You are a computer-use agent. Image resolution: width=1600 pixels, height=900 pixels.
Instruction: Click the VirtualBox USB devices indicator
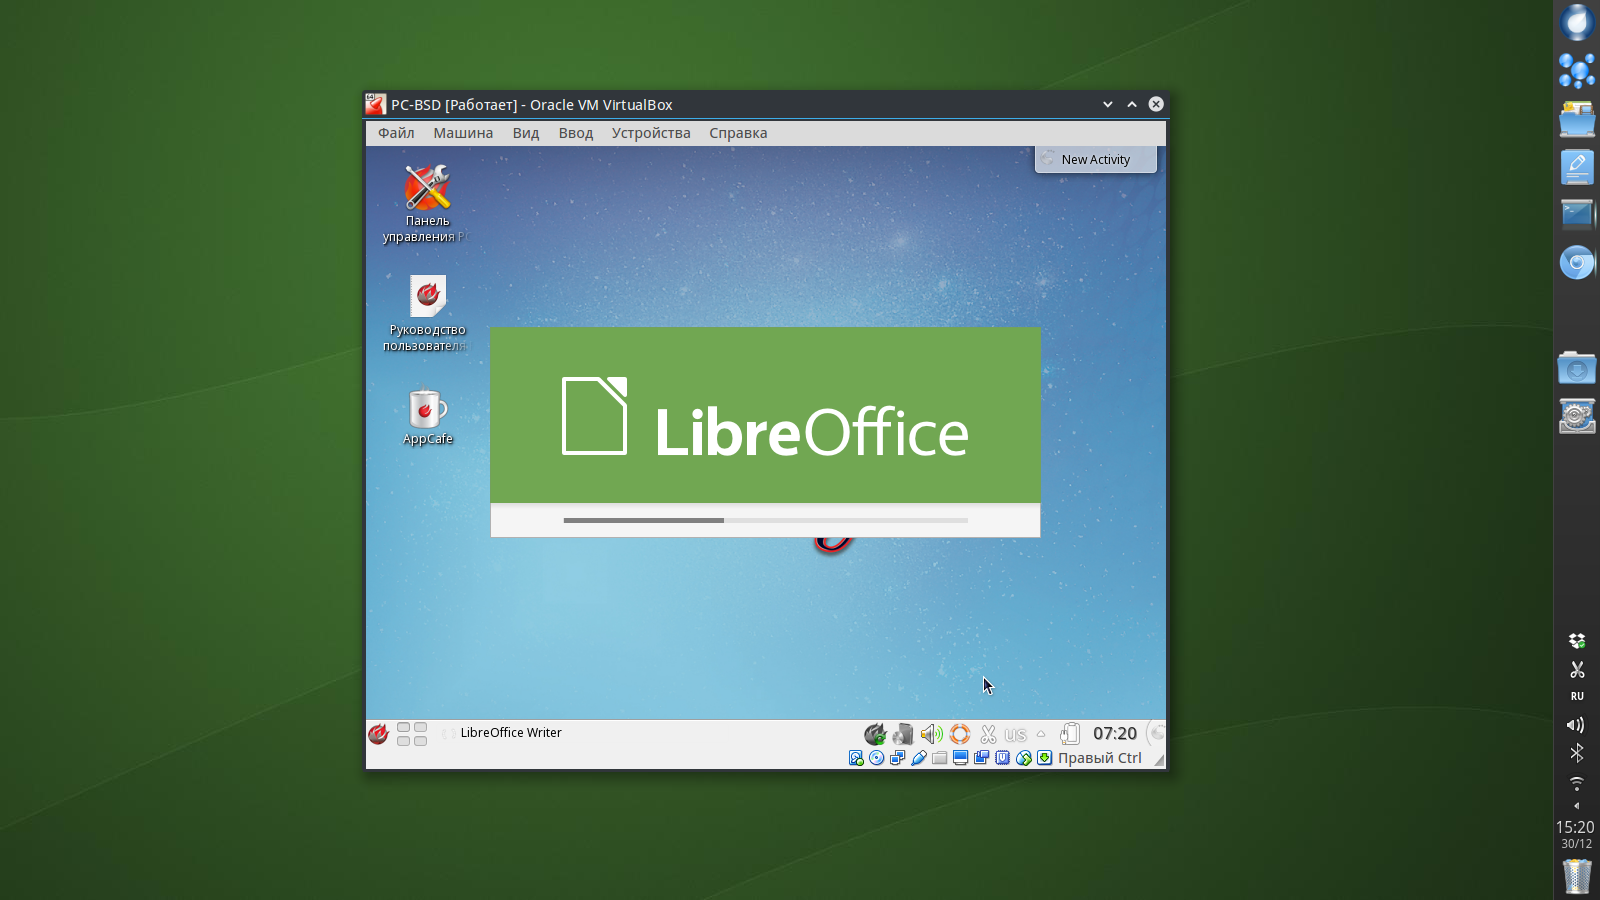point(919,758)
